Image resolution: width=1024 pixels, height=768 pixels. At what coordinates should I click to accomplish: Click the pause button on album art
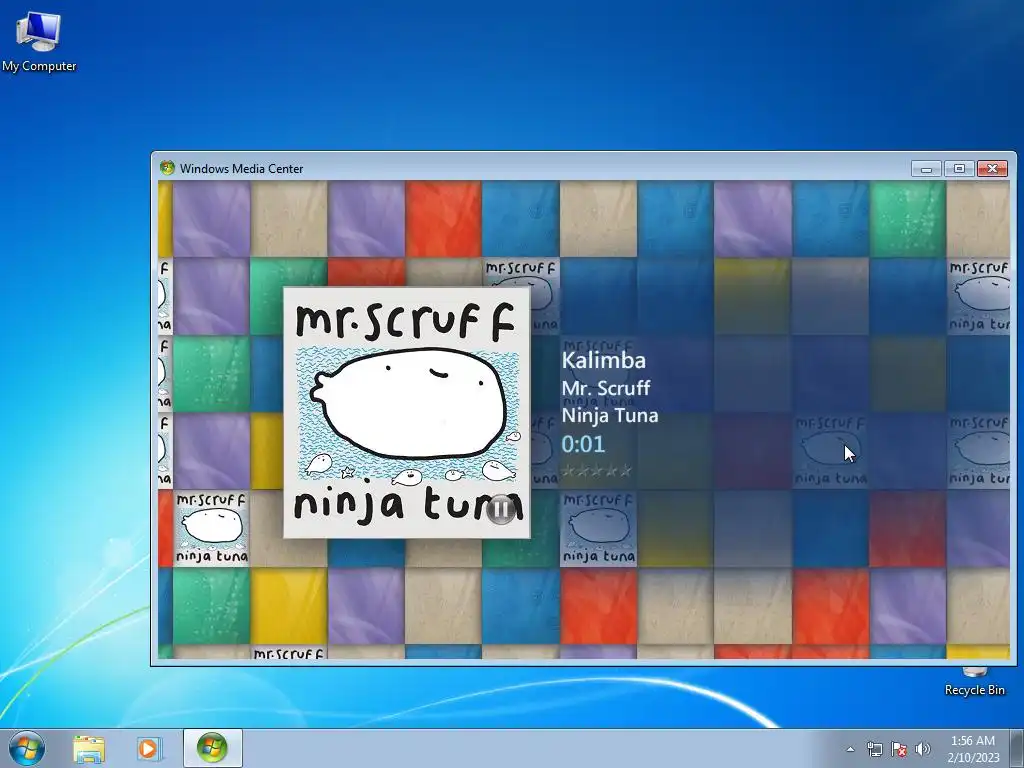501,509
